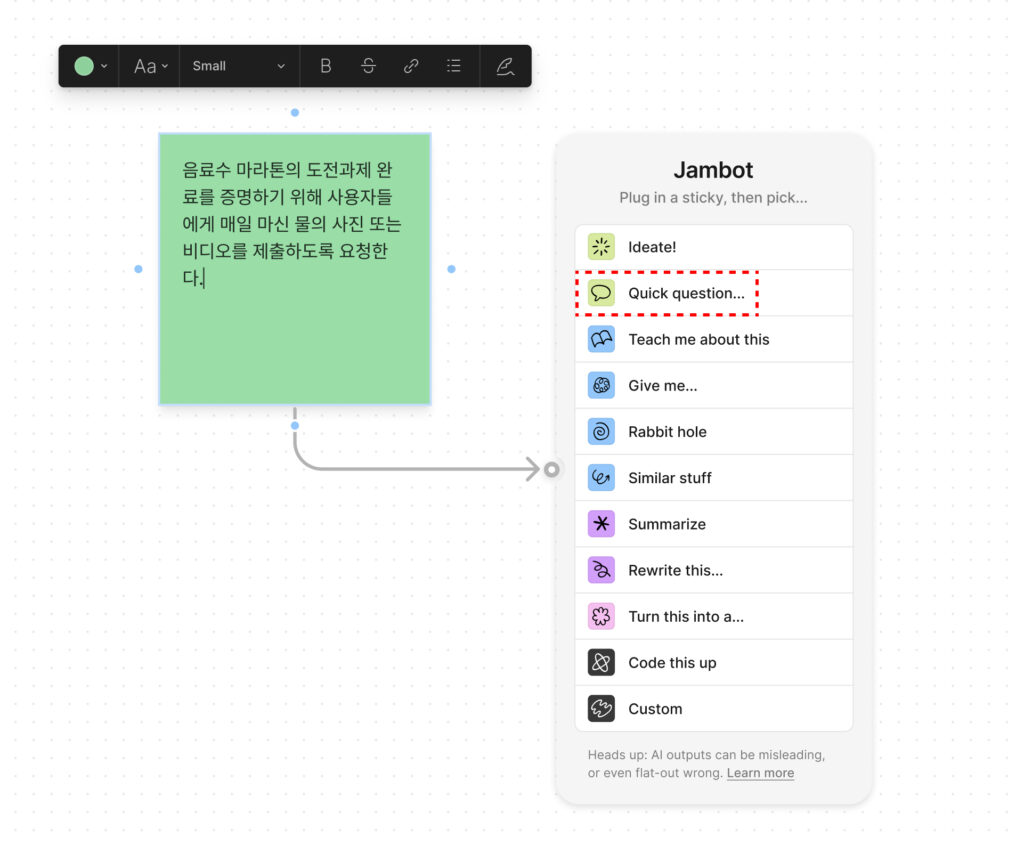Choose the Rewrite this... option

point(714,570)
